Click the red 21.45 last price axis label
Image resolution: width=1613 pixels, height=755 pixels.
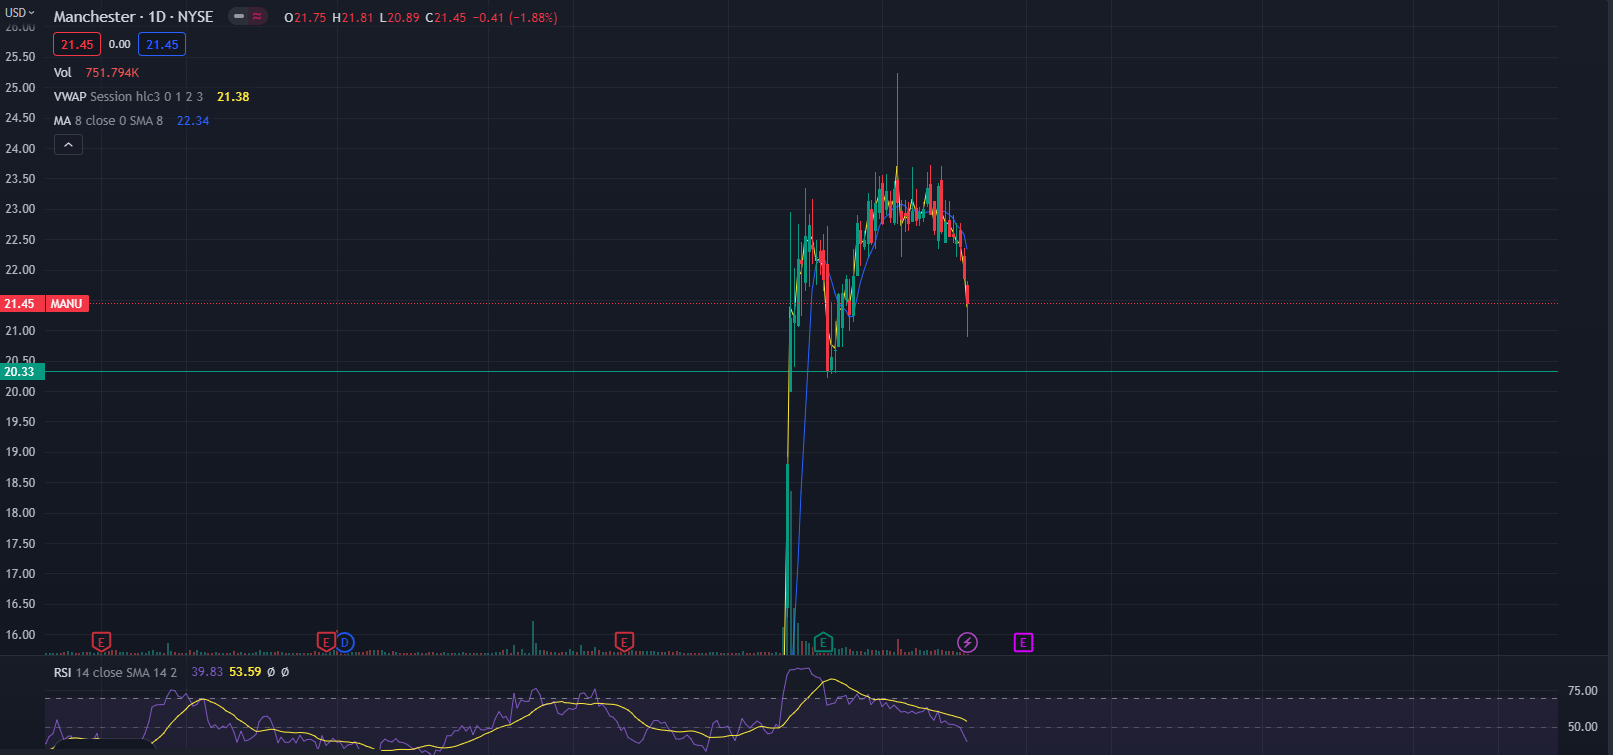click(x=20, y=304)
